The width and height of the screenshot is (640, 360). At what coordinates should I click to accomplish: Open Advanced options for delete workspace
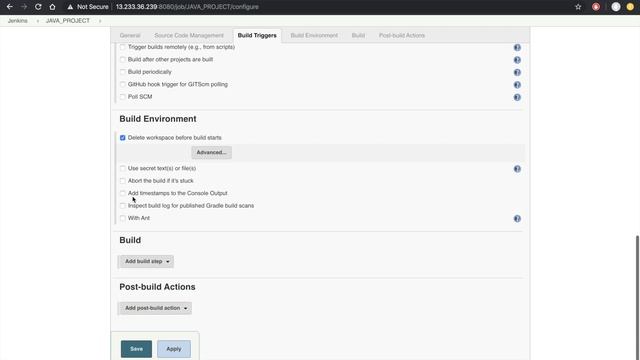click(x=211, y=153)
